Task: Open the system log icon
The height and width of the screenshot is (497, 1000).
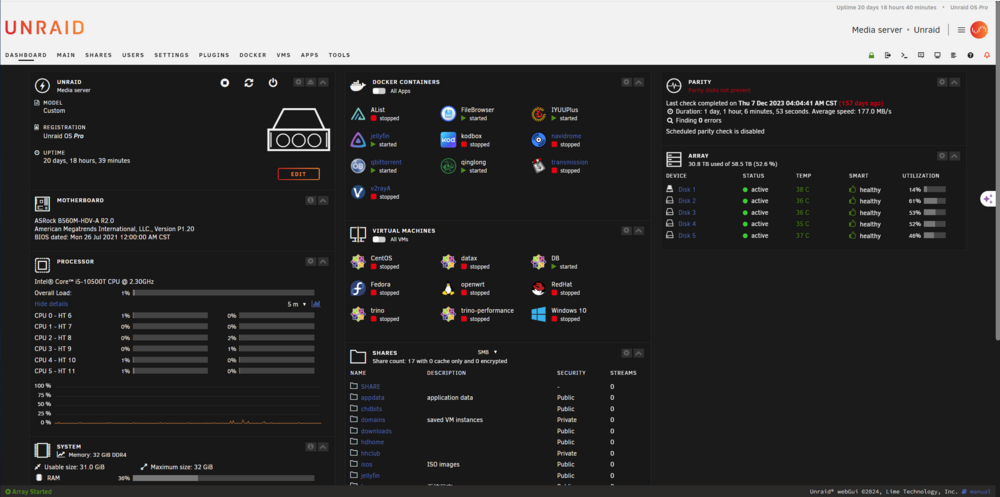Action: click(x=953, y=56)
